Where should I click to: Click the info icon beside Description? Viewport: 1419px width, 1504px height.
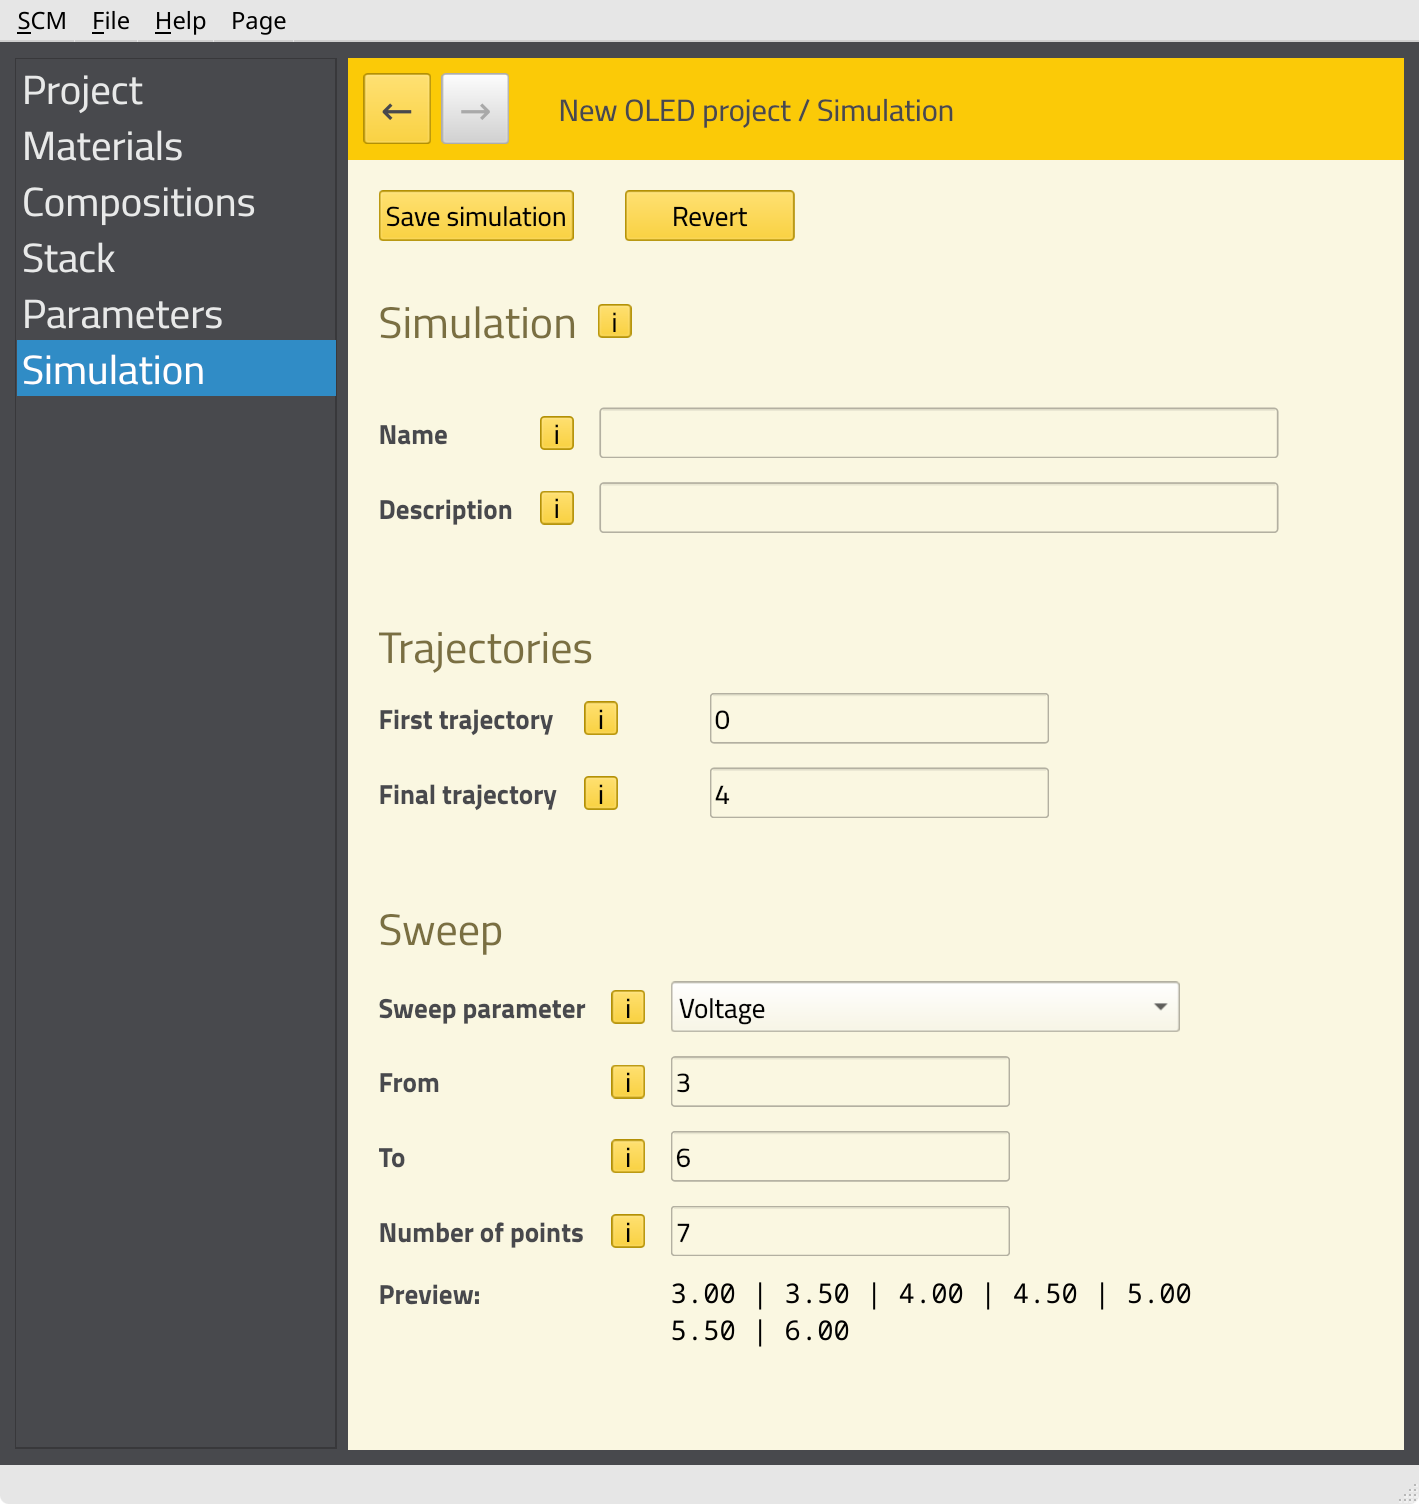click(x=556, y=508)
